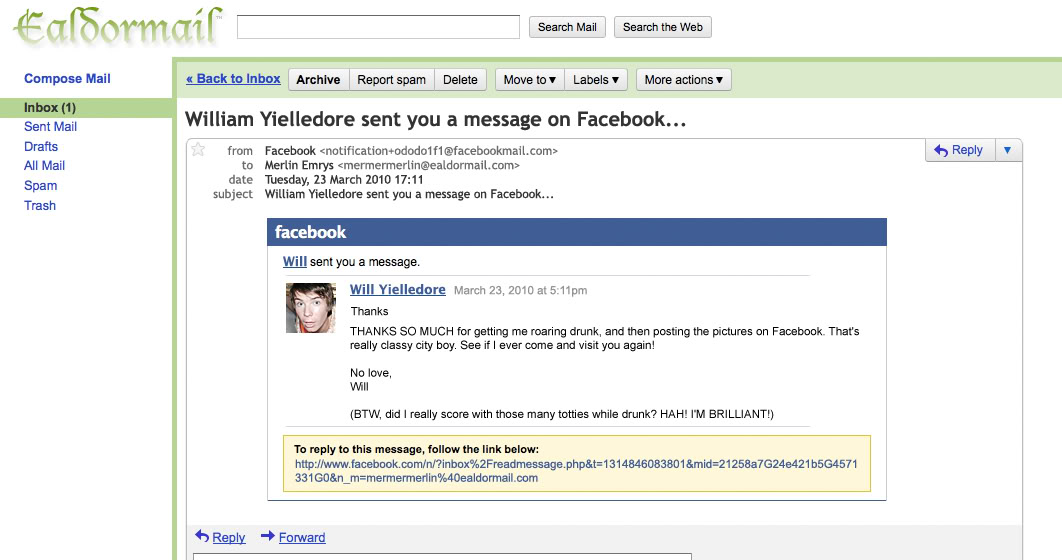Open the Sent Mail folder
The height and width of the screenshot is (560, 1062).
coord(50,127)
